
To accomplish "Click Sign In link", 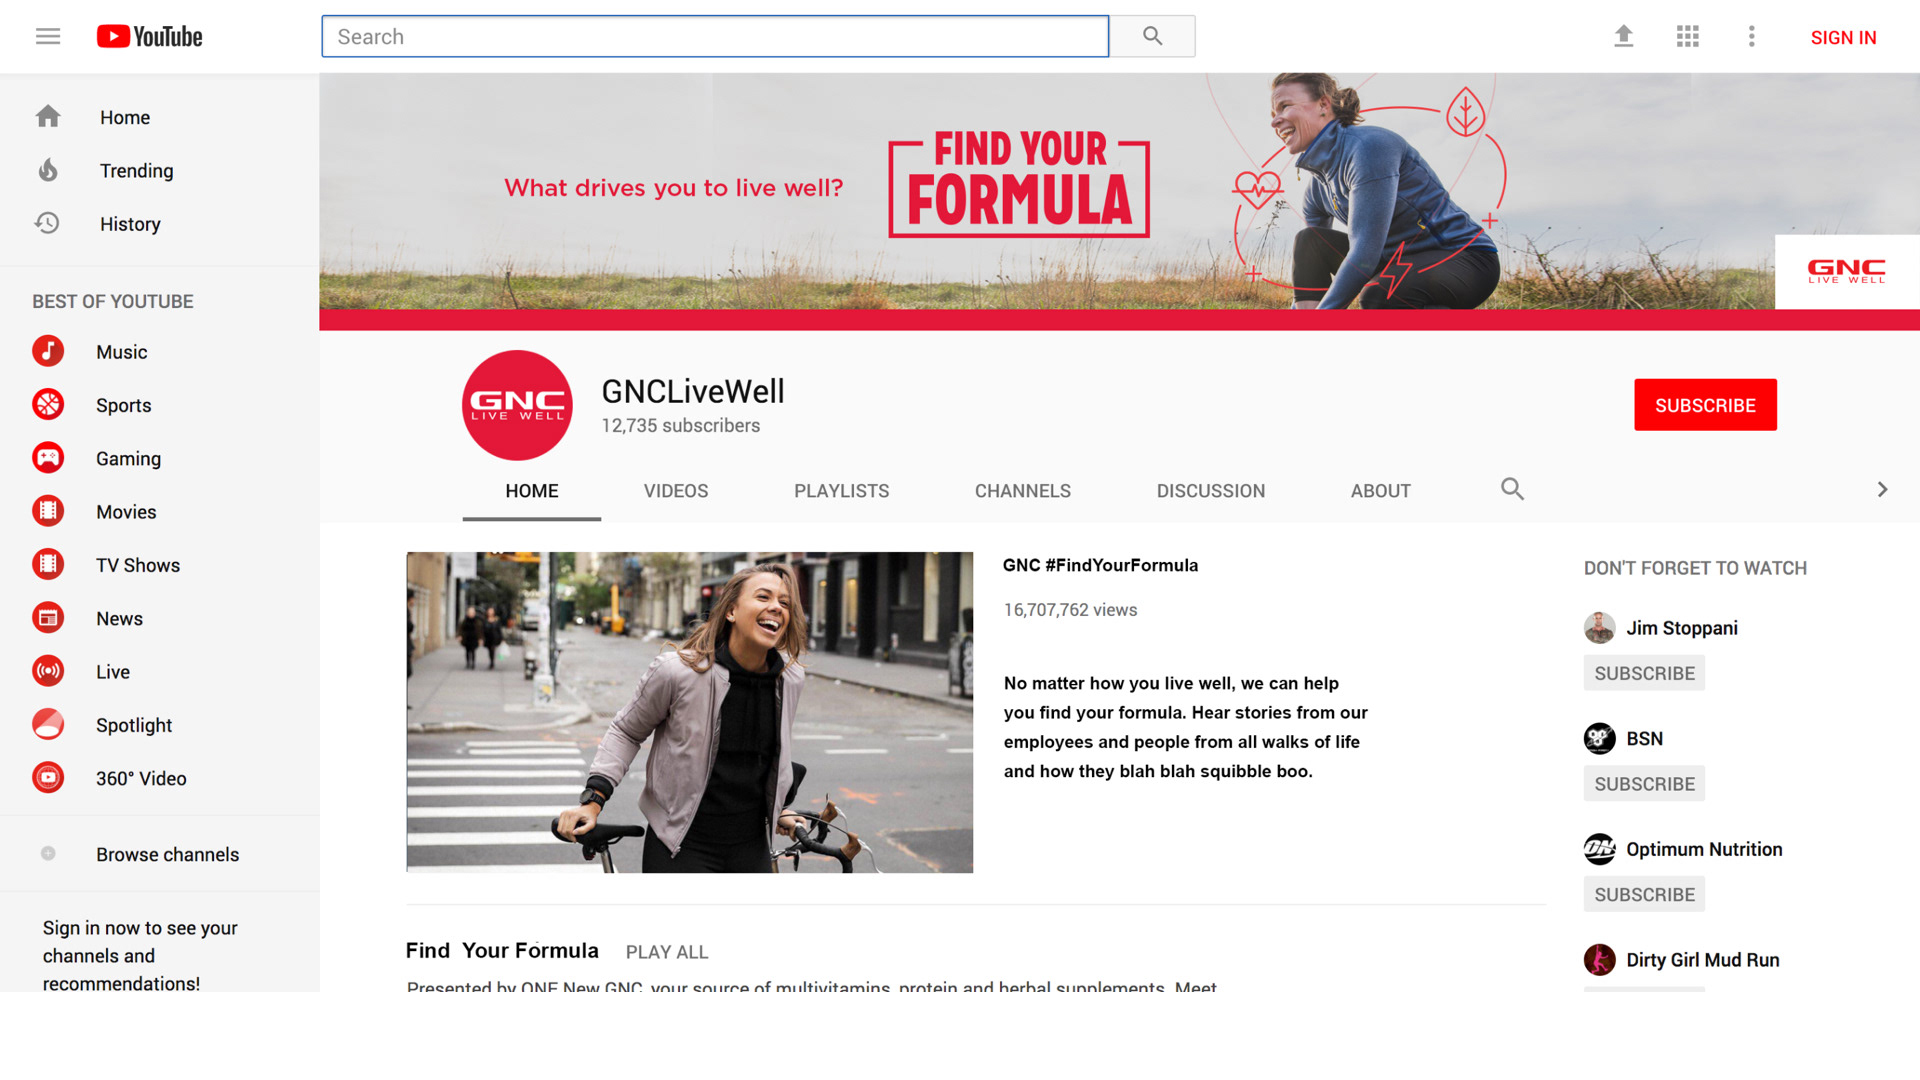I will 1843,38.
